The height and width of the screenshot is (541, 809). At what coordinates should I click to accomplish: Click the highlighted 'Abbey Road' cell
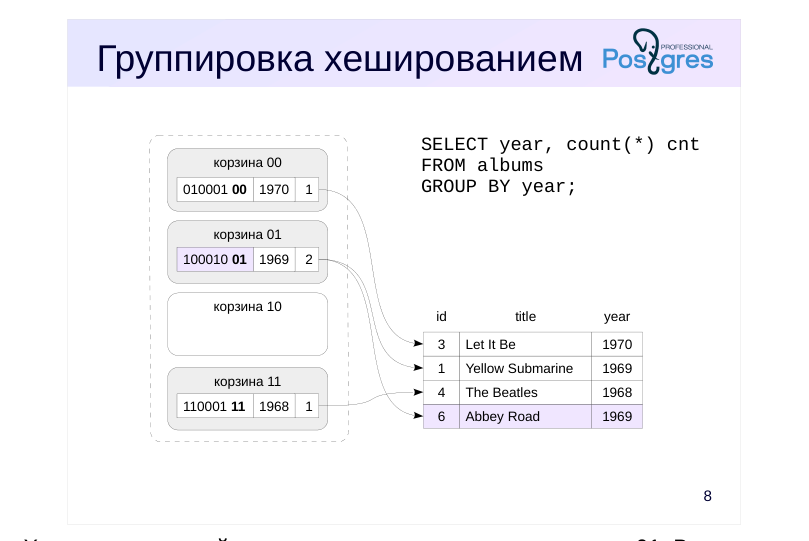[525, 416]
